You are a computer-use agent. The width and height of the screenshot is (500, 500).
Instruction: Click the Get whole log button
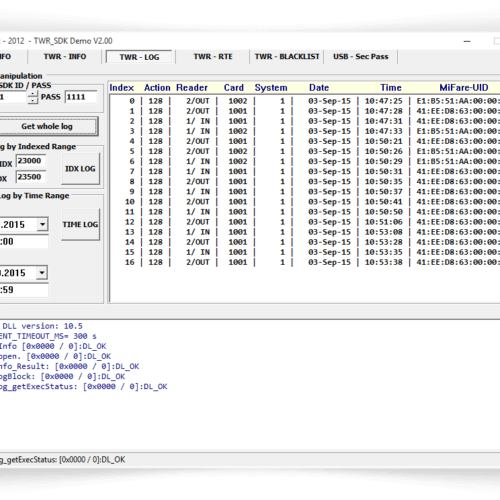pos(47,126)
